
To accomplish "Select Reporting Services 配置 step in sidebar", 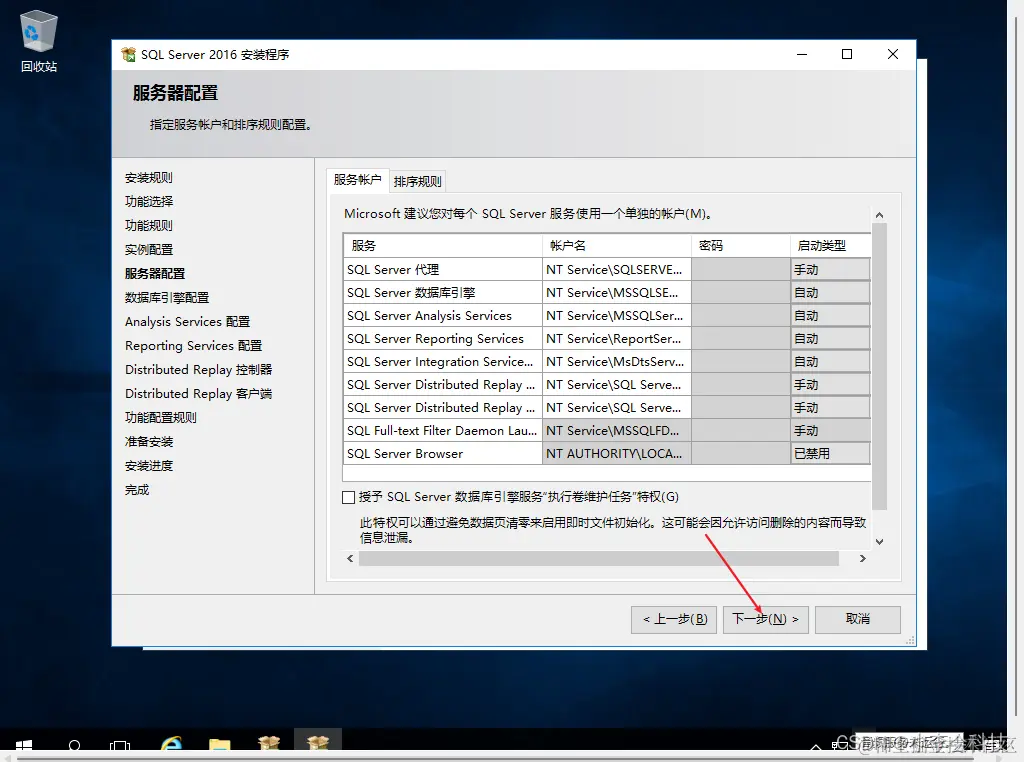I will tap(193, 346).
